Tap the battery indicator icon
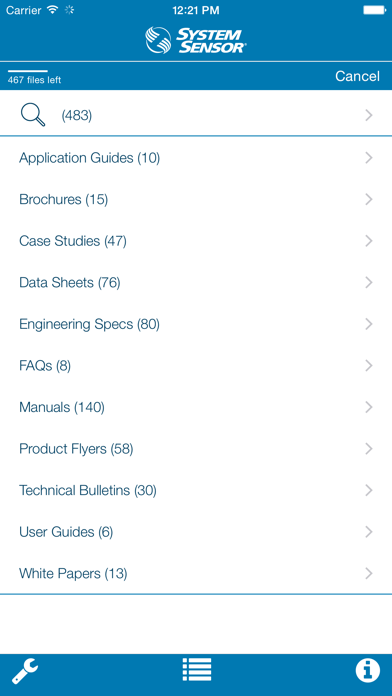392x696 pixels. [x=374, y=10]
